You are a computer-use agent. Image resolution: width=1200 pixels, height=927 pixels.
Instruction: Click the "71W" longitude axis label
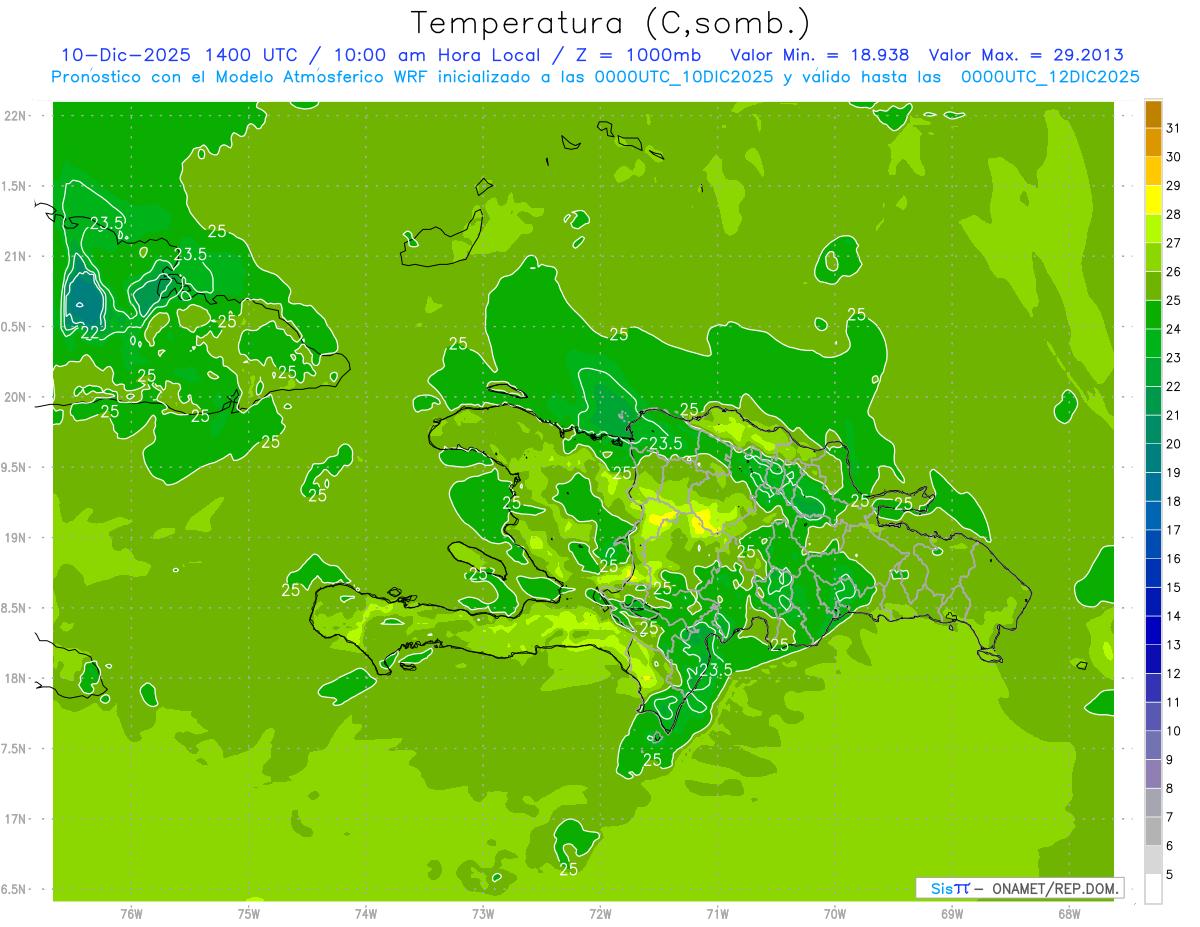pos(717,914)
